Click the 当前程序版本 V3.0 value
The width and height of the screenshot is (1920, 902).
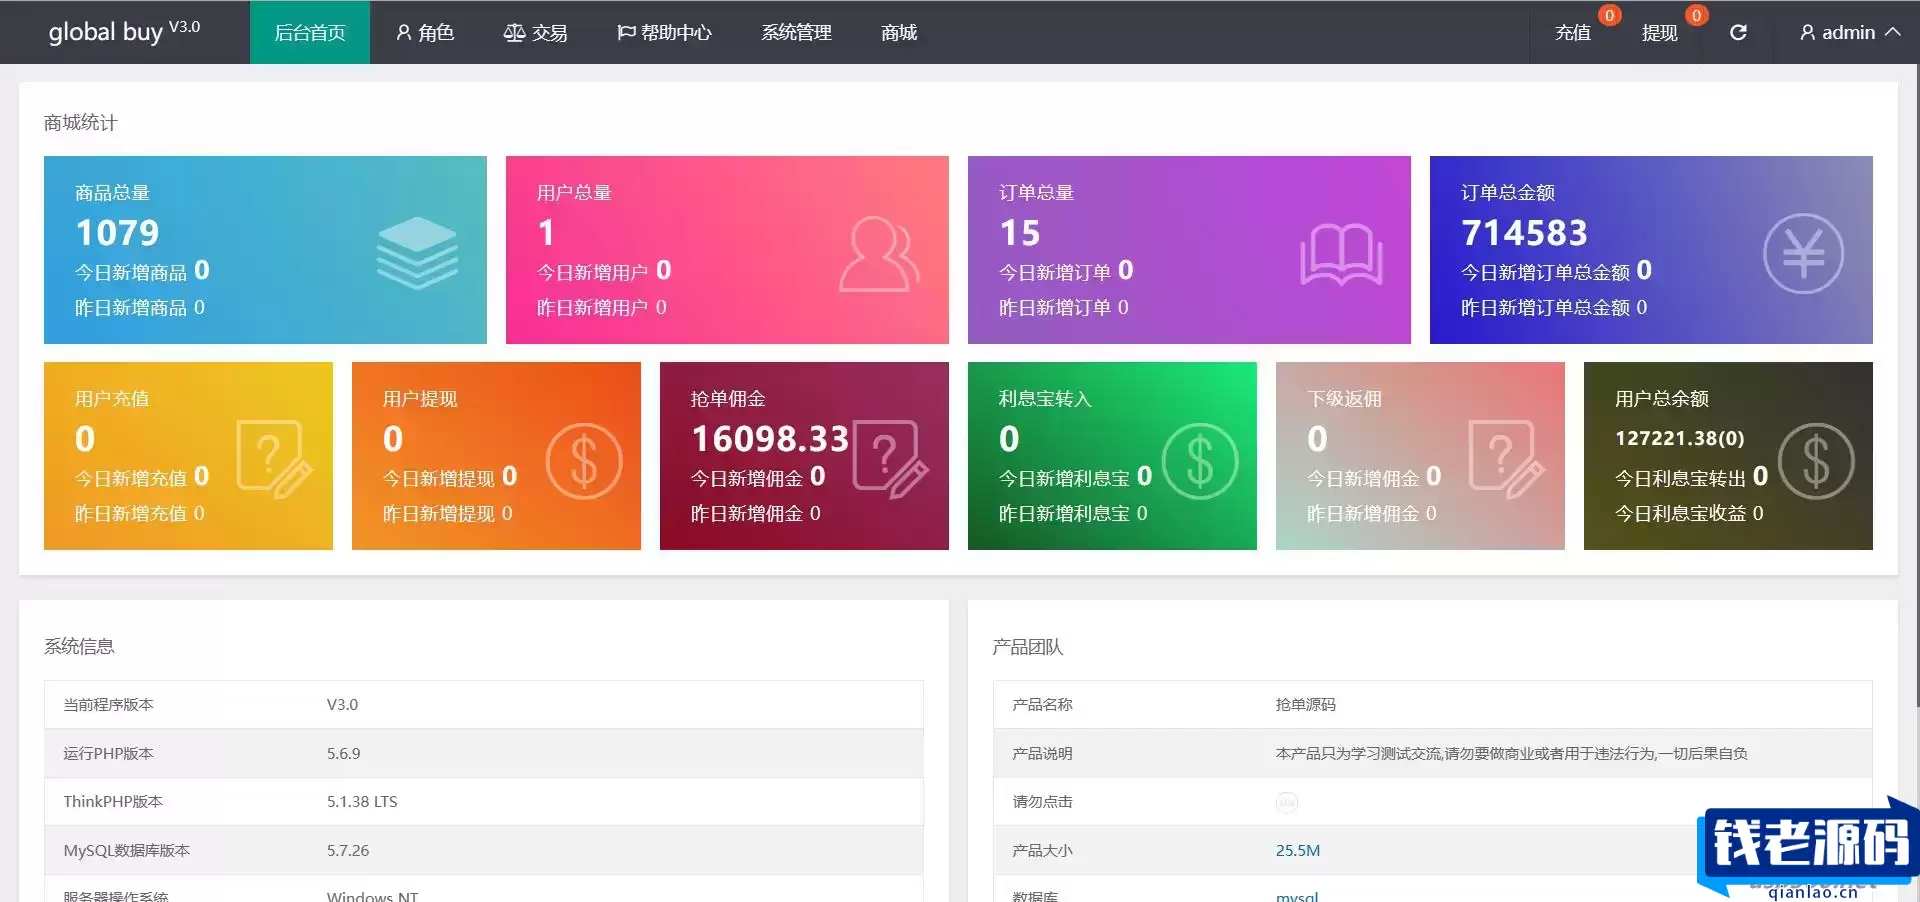click(342, 704)
